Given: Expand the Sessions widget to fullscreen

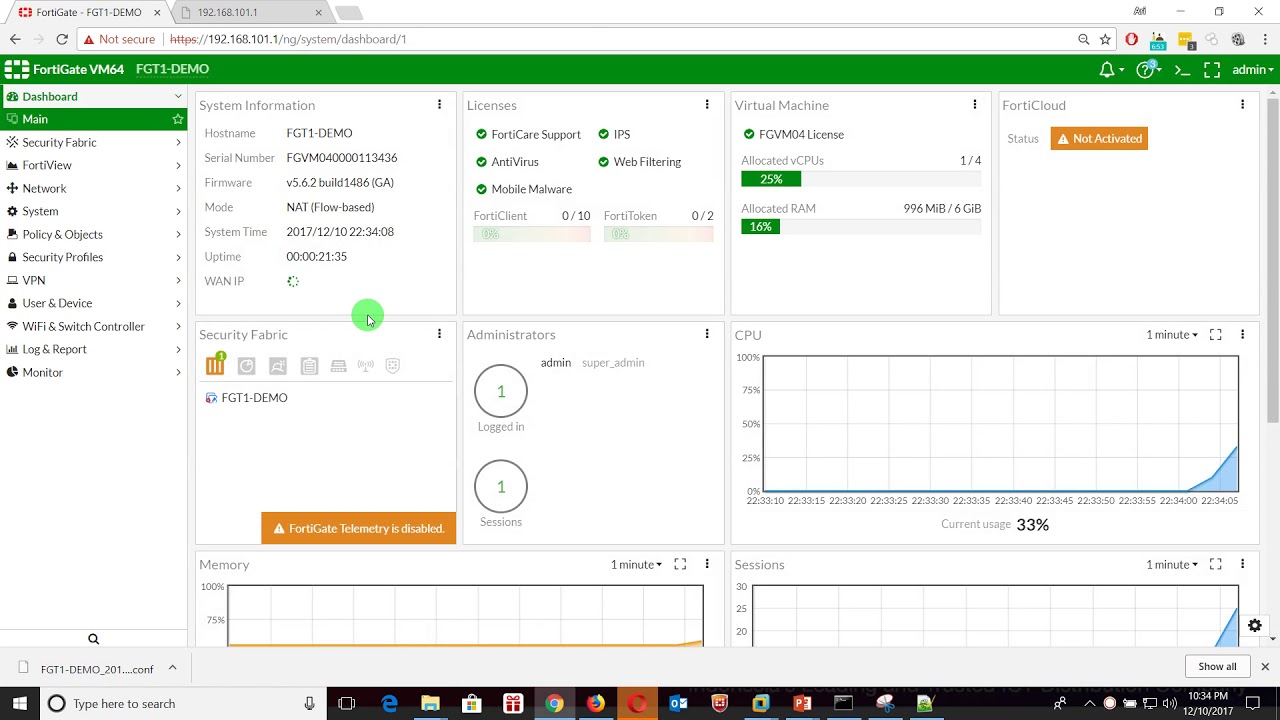Looking at the screenshot, I should coord(1216,565).
